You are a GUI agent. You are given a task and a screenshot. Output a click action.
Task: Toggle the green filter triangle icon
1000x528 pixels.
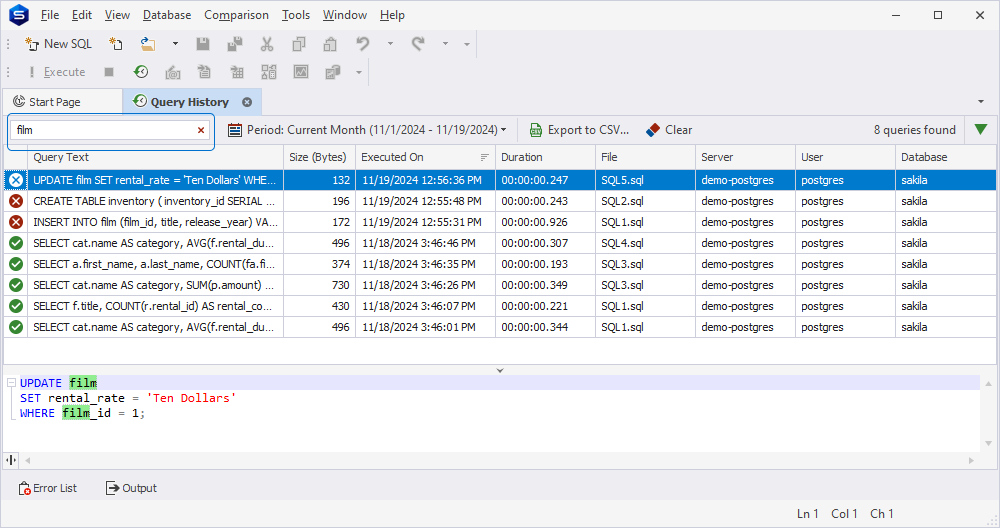click(x=981, y=130)
